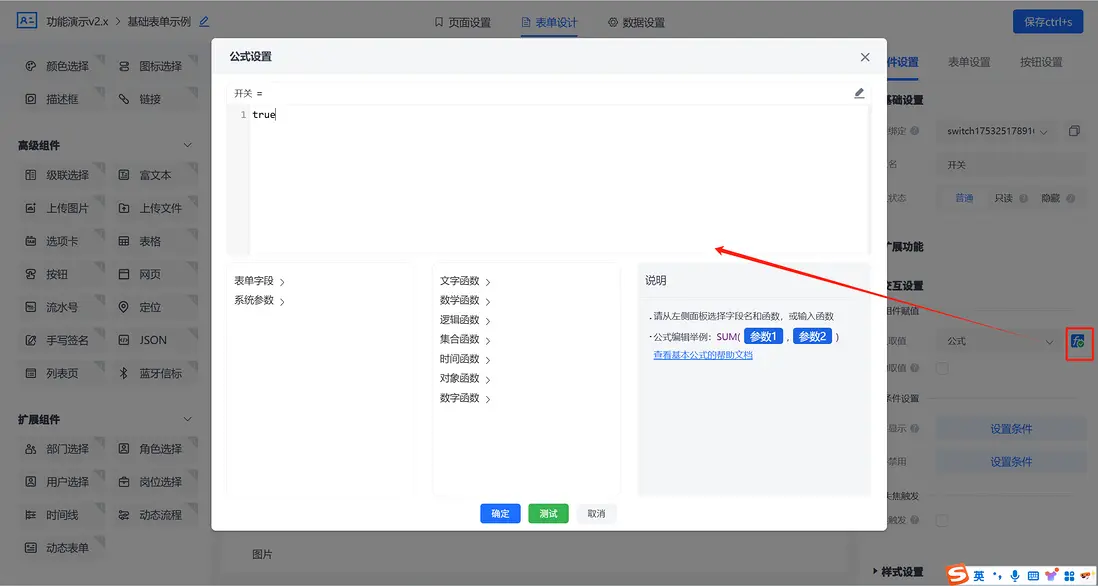Image resolution: width=1098 pixels, height=586 pixels.
Task: Switch to the 表单设计 tab
Action: click(550, 22)
